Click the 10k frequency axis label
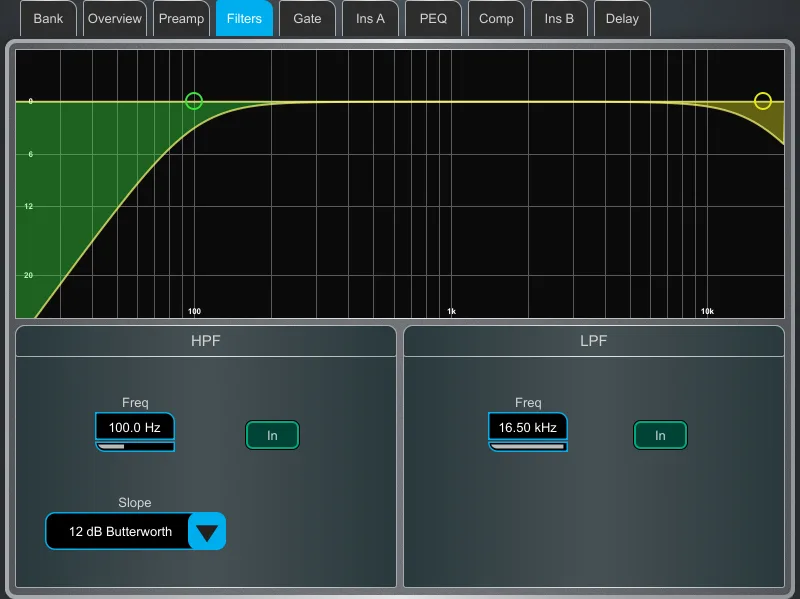 (x=707, y=311)
